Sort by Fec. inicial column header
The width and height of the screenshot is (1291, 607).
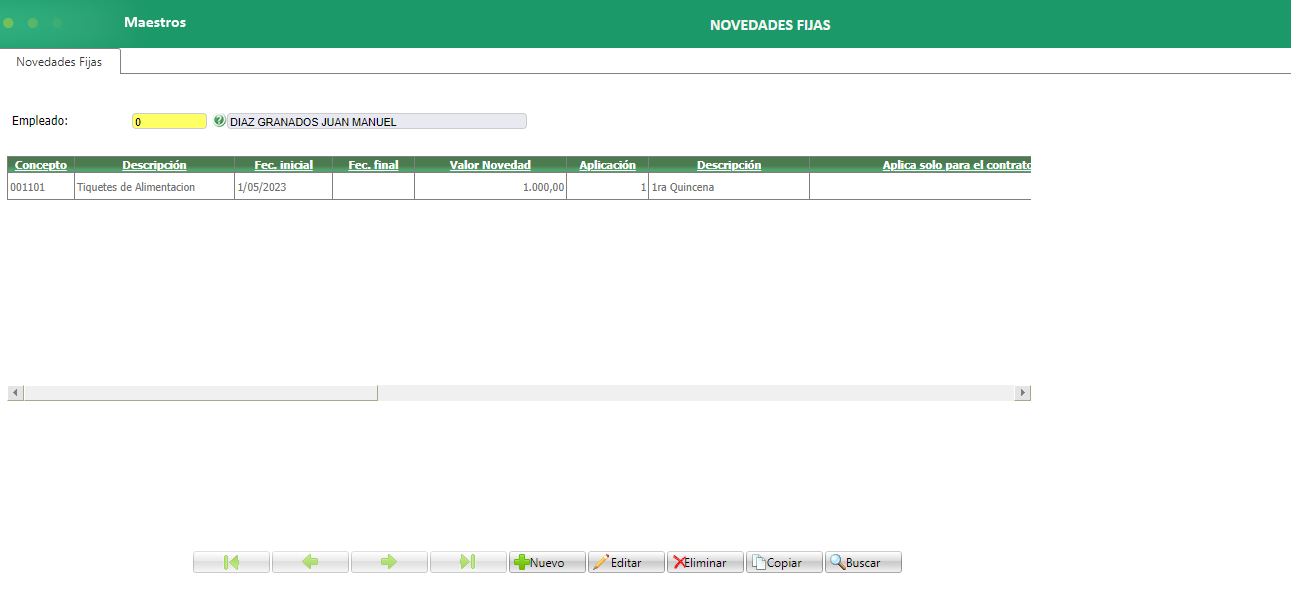(283, 165)
